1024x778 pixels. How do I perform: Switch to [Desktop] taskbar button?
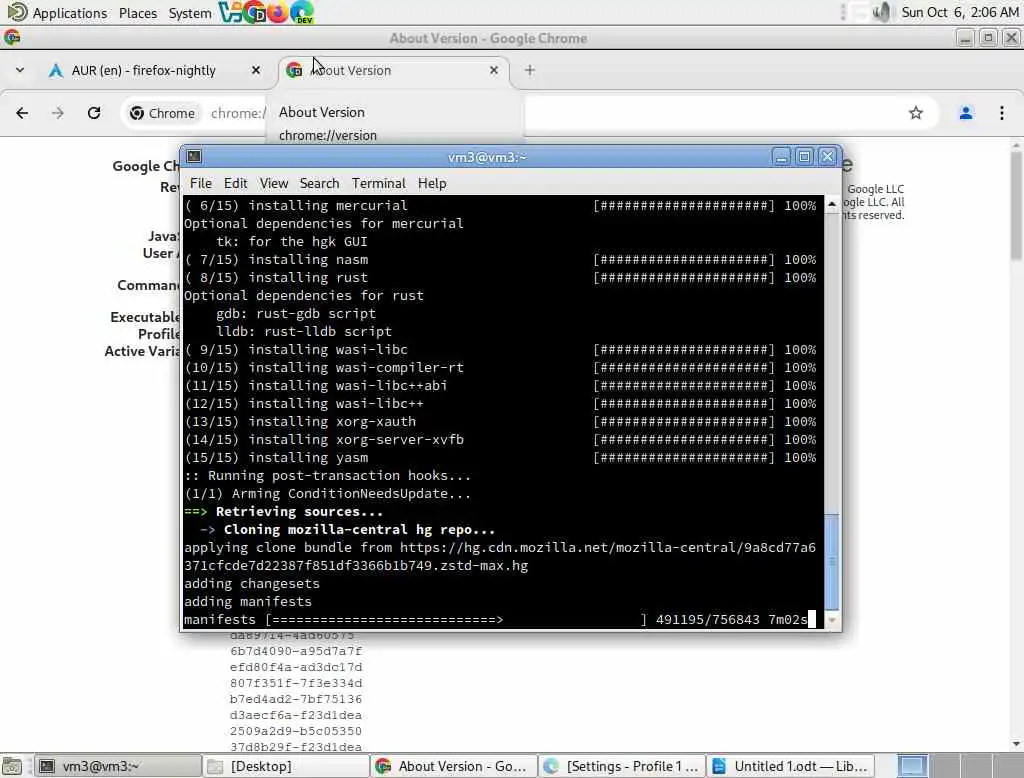coord(286,766)
